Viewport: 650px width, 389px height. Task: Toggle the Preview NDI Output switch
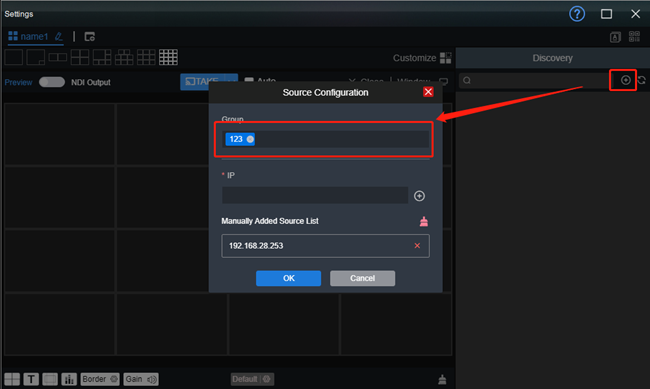click(x=52, y=82)
